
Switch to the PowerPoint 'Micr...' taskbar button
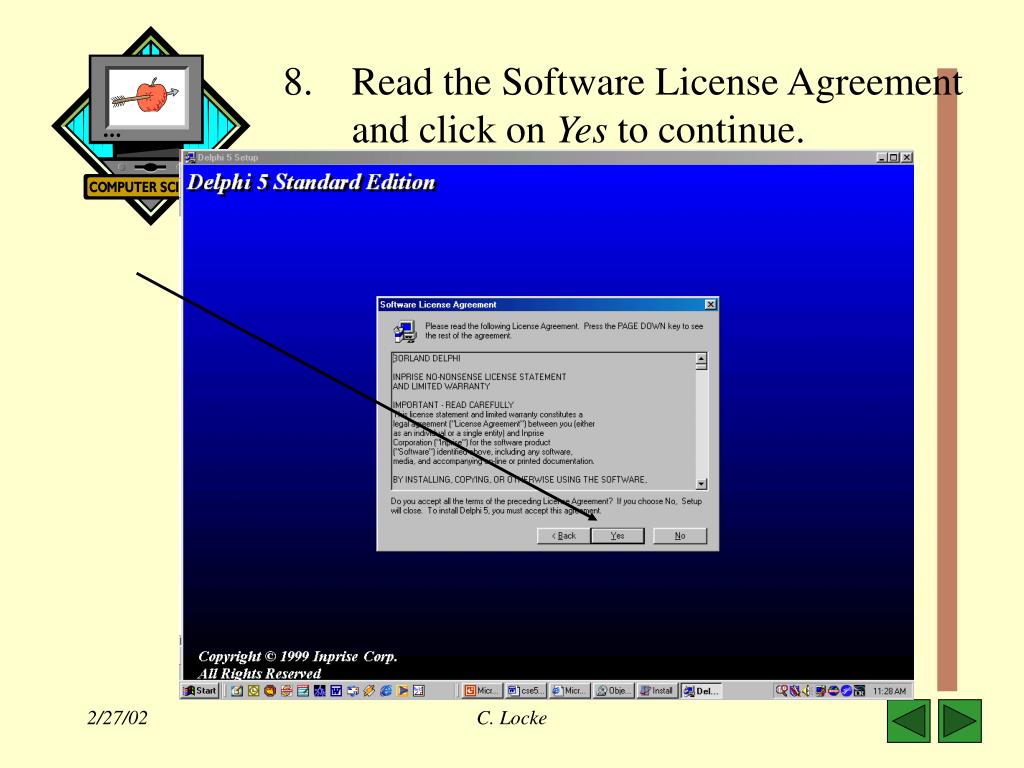point(481,690)
